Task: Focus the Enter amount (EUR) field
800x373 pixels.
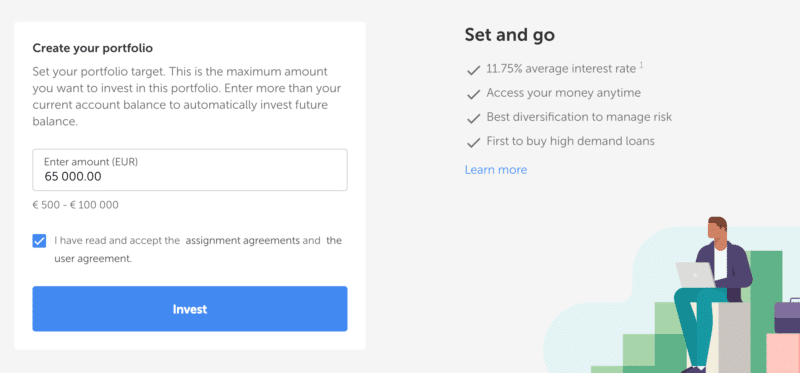Action: click(x=190, y=170)
